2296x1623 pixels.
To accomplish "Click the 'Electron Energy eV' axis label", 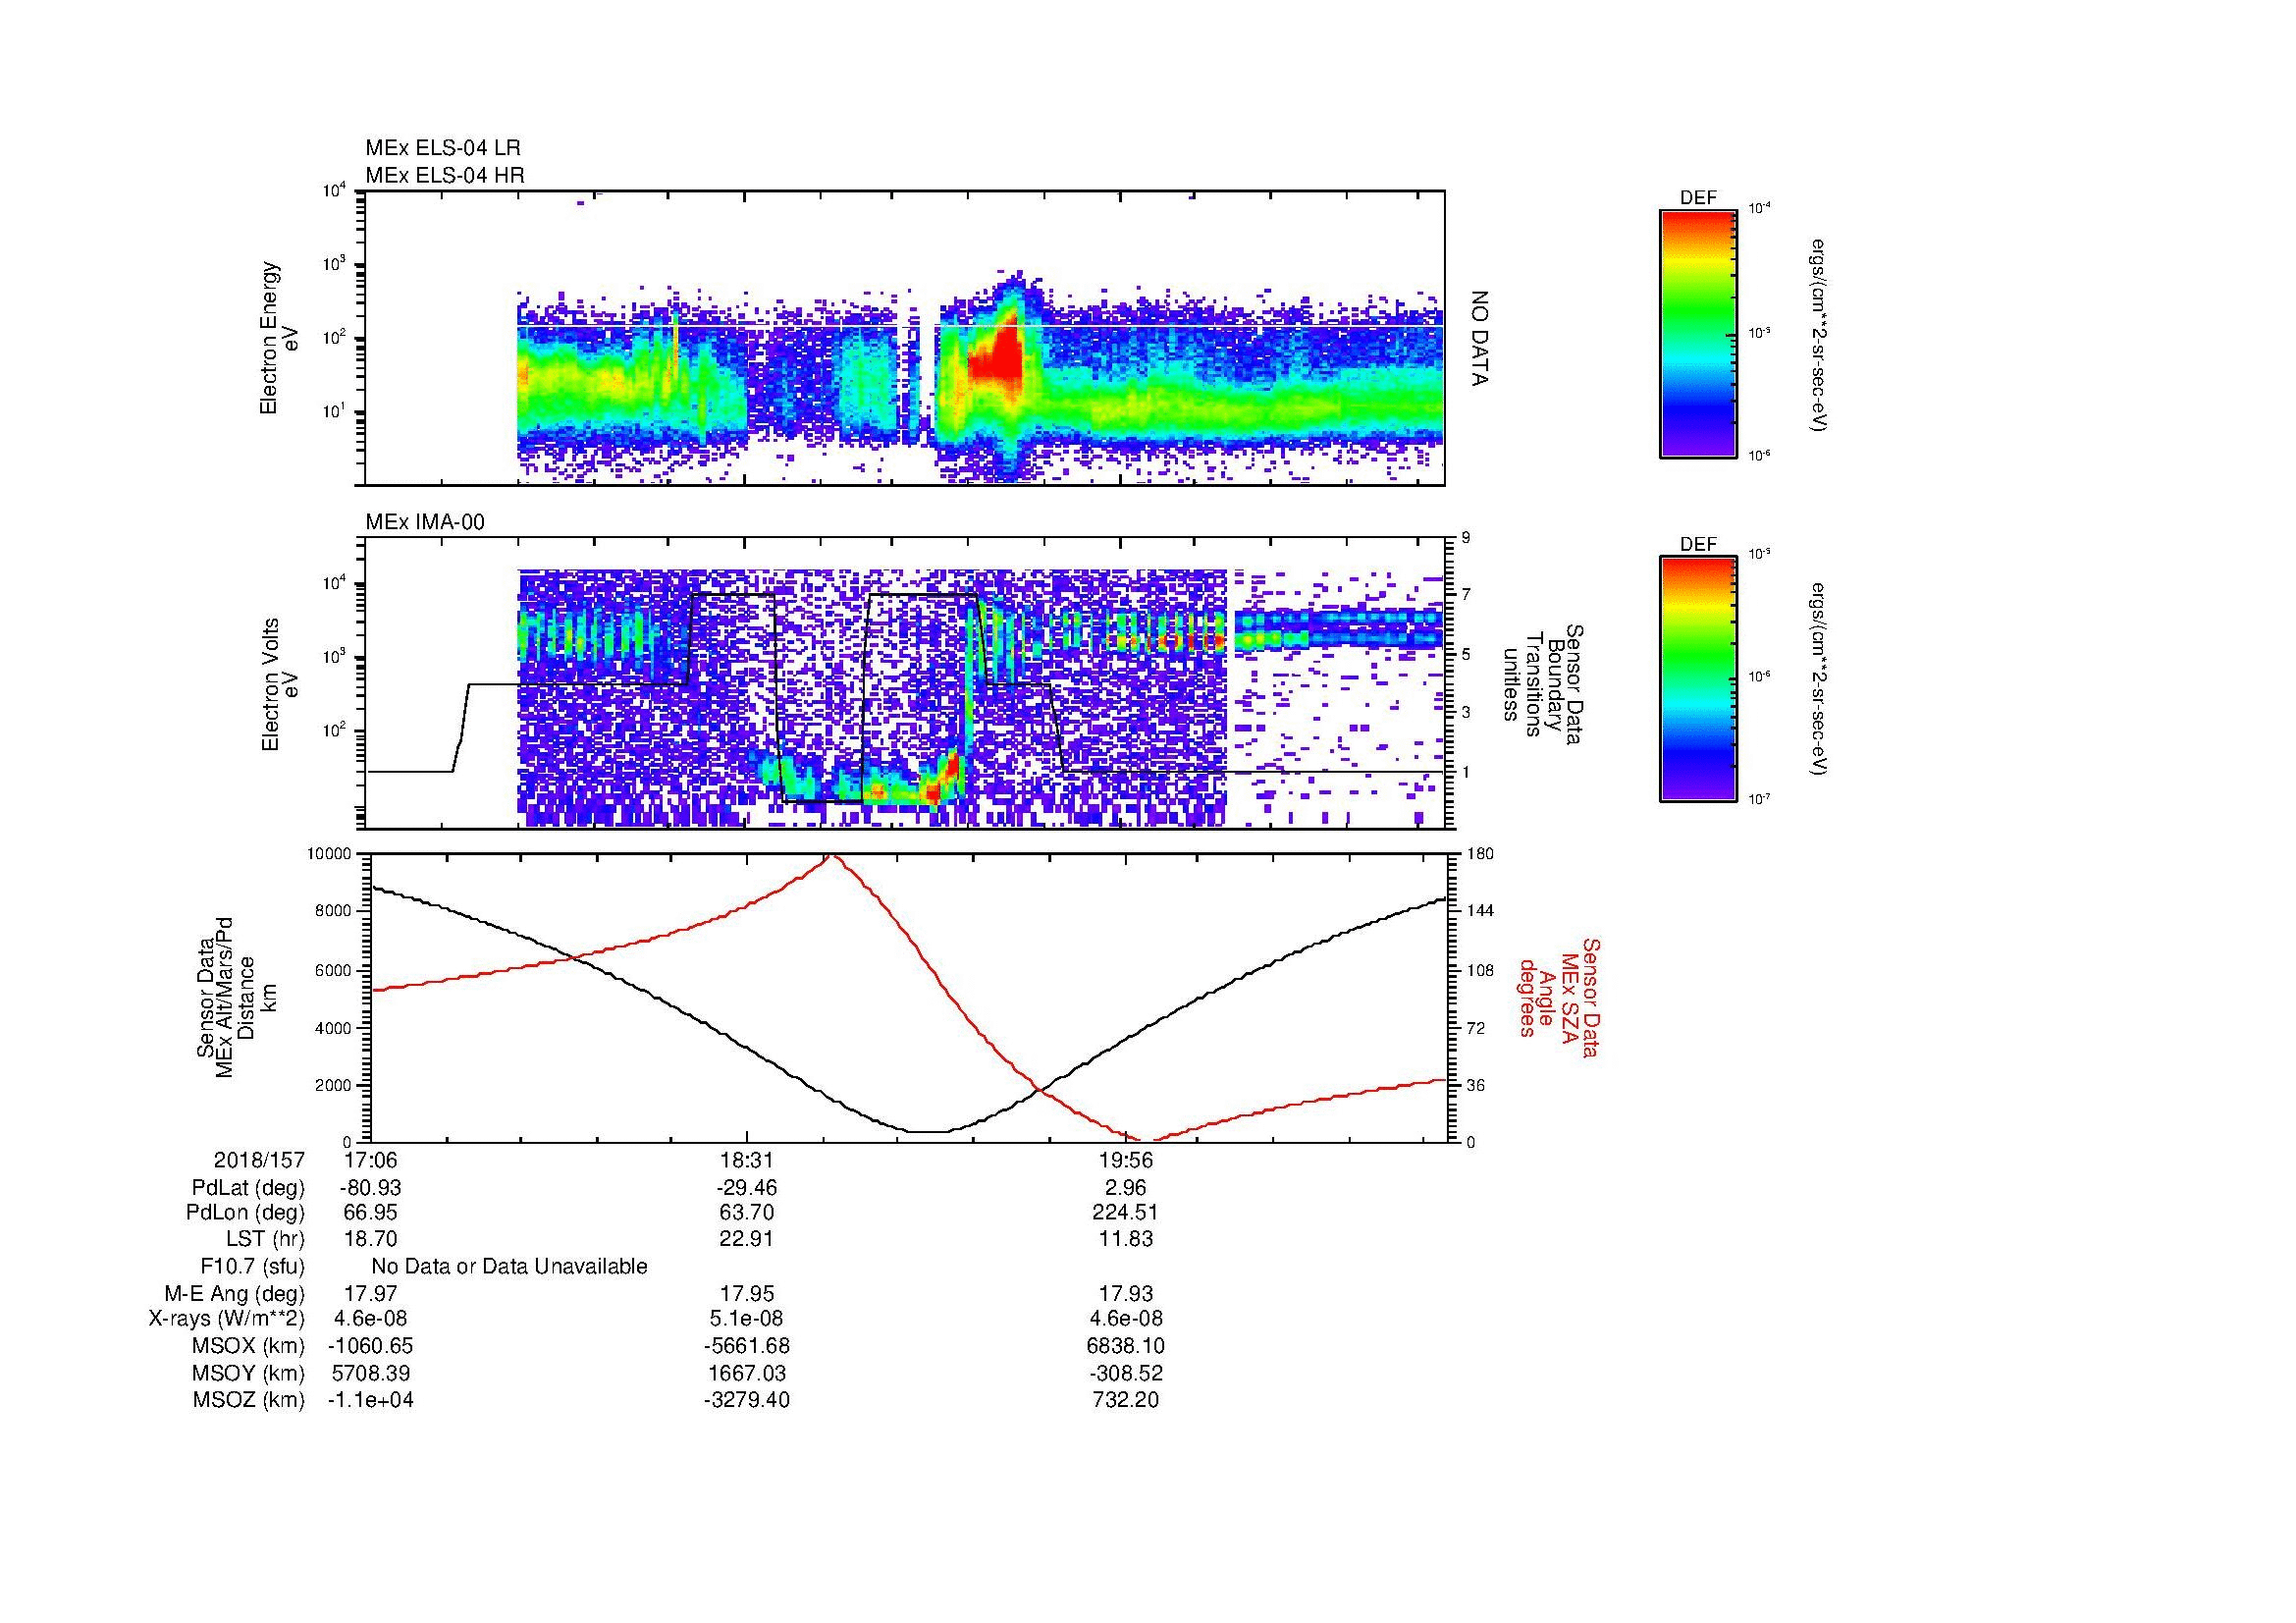I will (280, 338).
